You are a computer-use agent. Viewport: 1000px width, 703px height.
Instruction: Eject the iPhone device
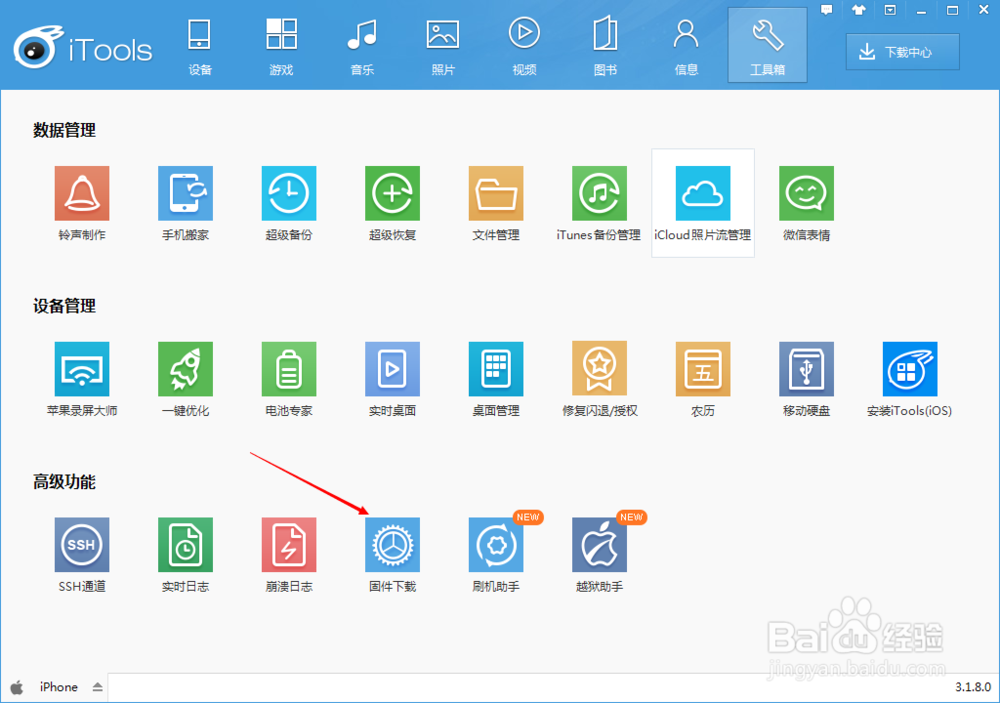[x=98, y=687]
